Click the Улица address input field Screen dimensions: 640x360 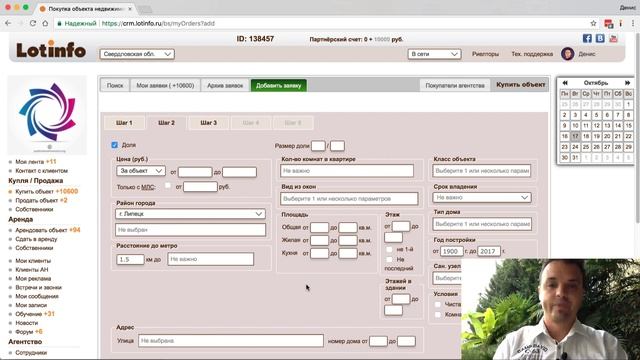pos(231,340)
